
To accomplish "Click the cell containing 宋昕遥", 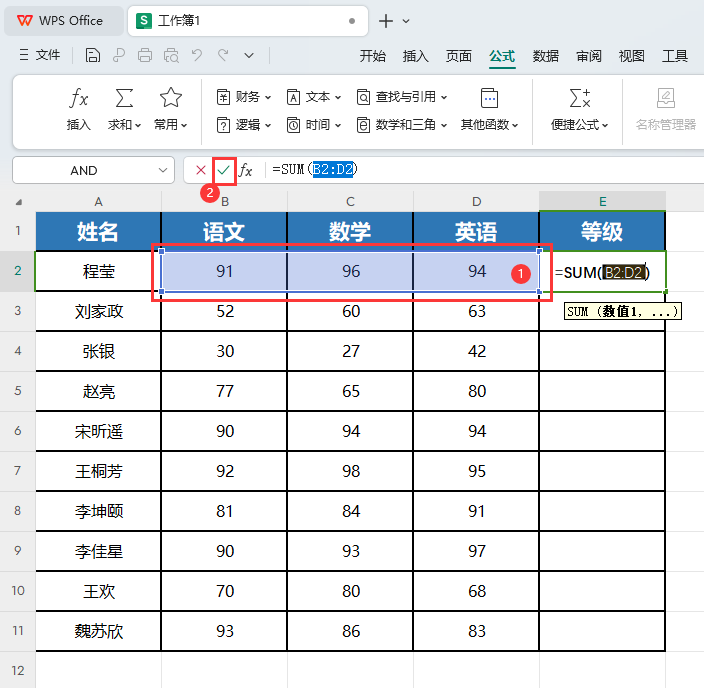I will click(98, 431).
